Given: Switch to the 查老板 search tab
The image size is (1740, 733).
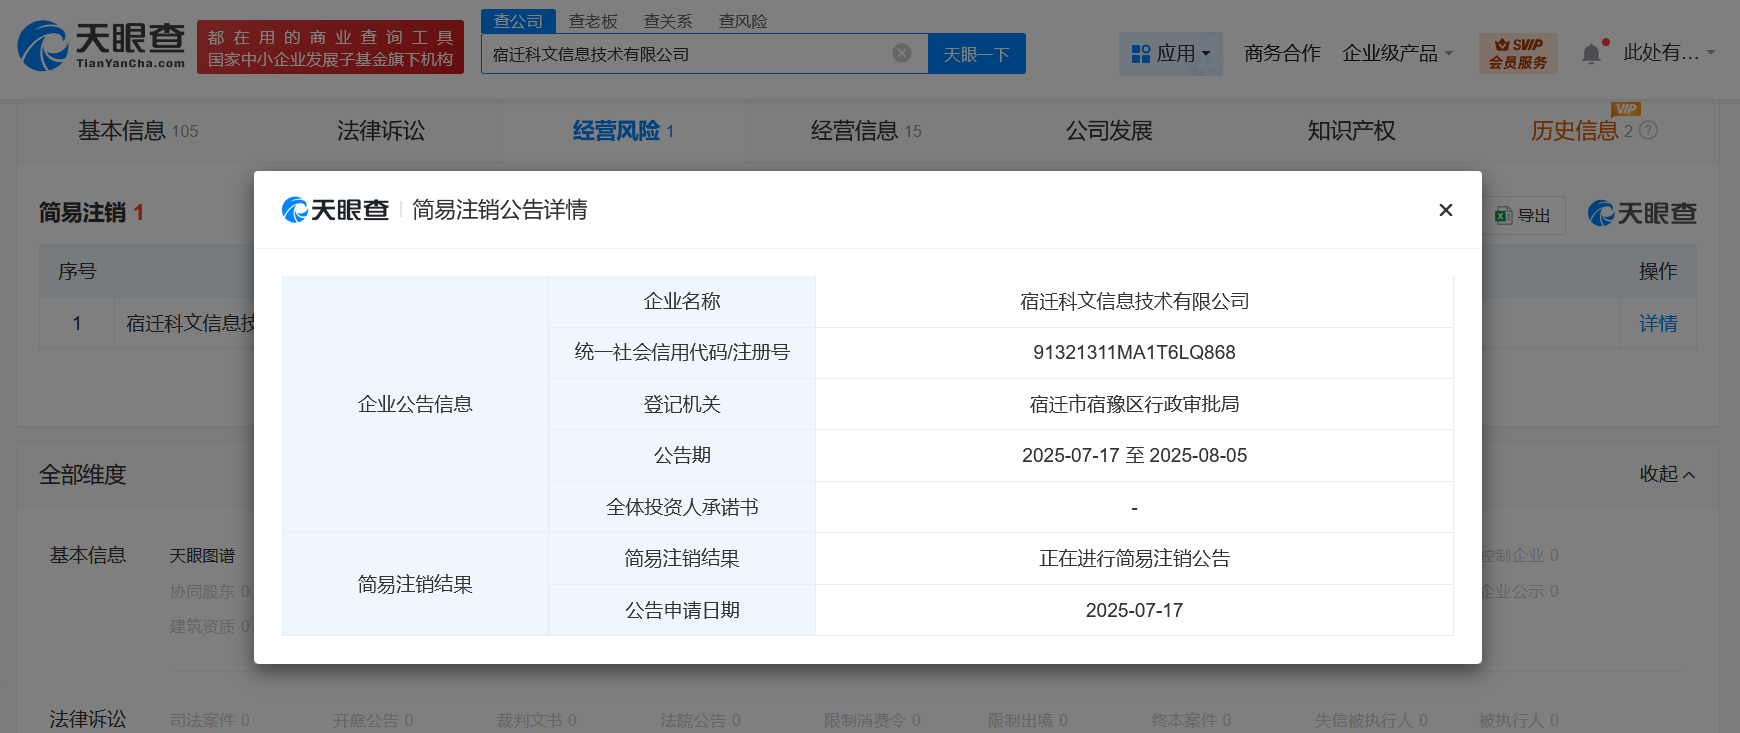Looking at the screenshot, I should tap(593, 21).
